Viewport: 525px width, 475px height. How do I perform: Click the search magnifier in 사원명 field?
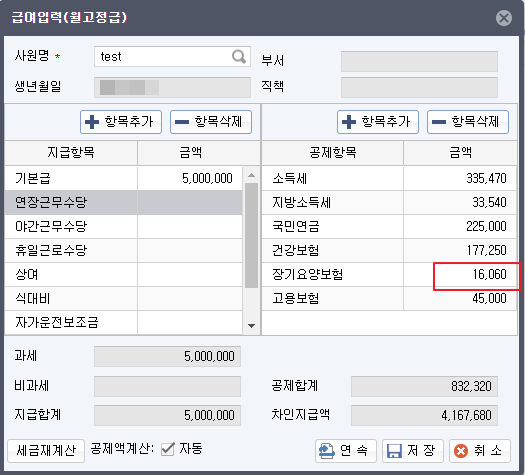[239, 57]
